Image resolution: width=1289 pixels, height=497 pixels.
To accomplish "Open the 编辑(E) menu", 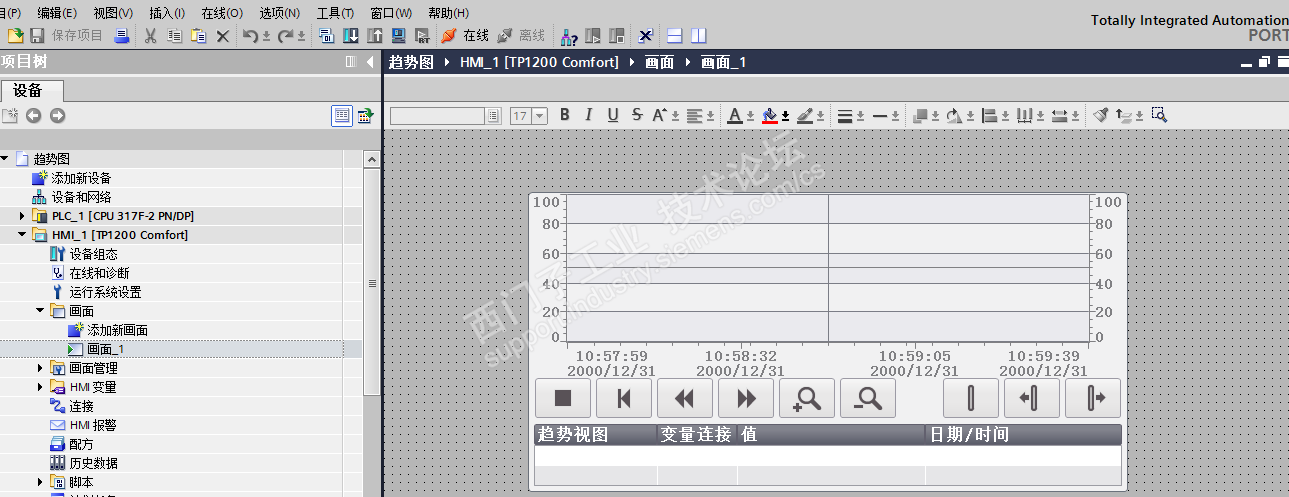I will click(57, 13).
